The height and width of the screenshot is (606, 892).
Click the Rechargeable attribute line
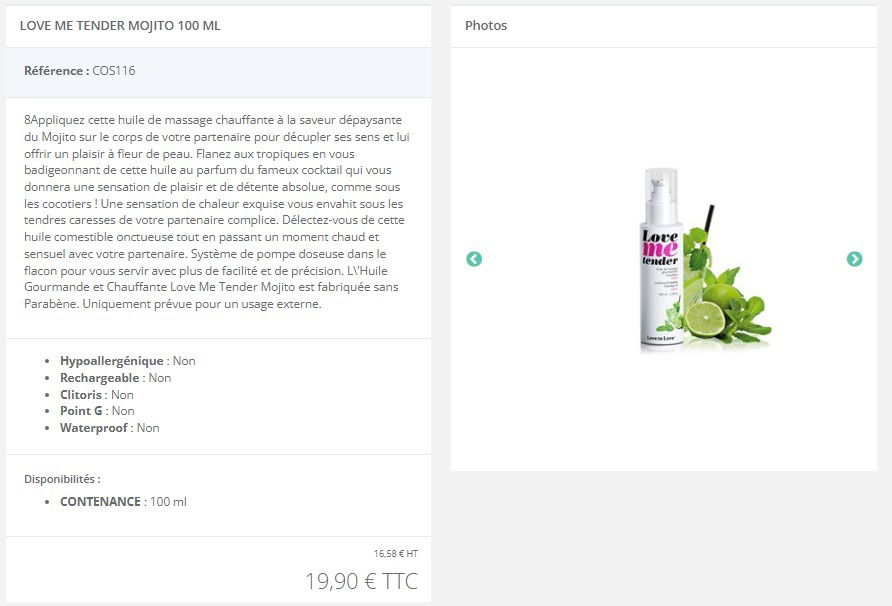[115, 378]
